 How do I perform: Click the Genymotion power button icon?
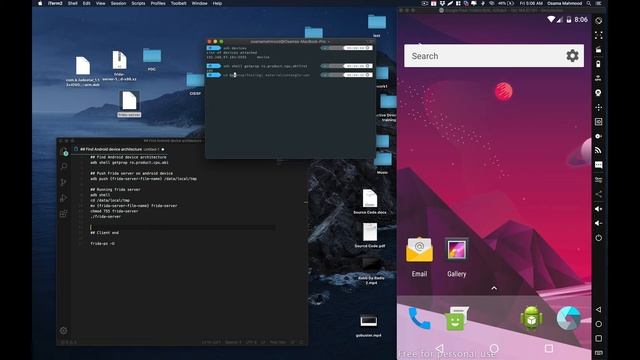pos(598,238)
